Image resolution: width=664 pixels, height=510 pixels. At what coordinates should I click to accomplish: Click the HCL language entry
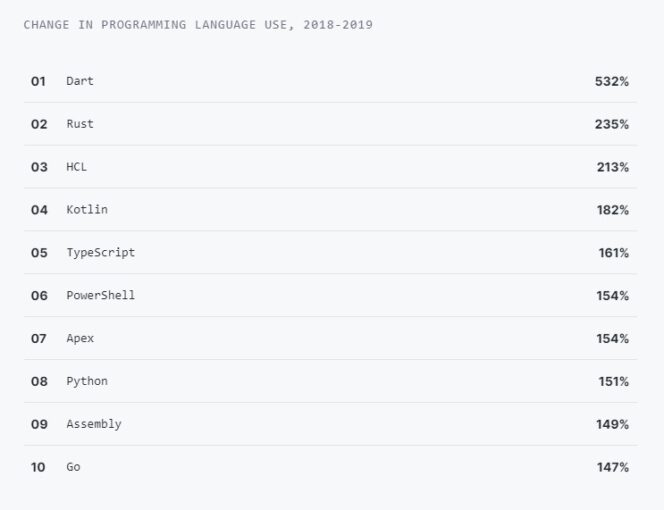(77, 167)
